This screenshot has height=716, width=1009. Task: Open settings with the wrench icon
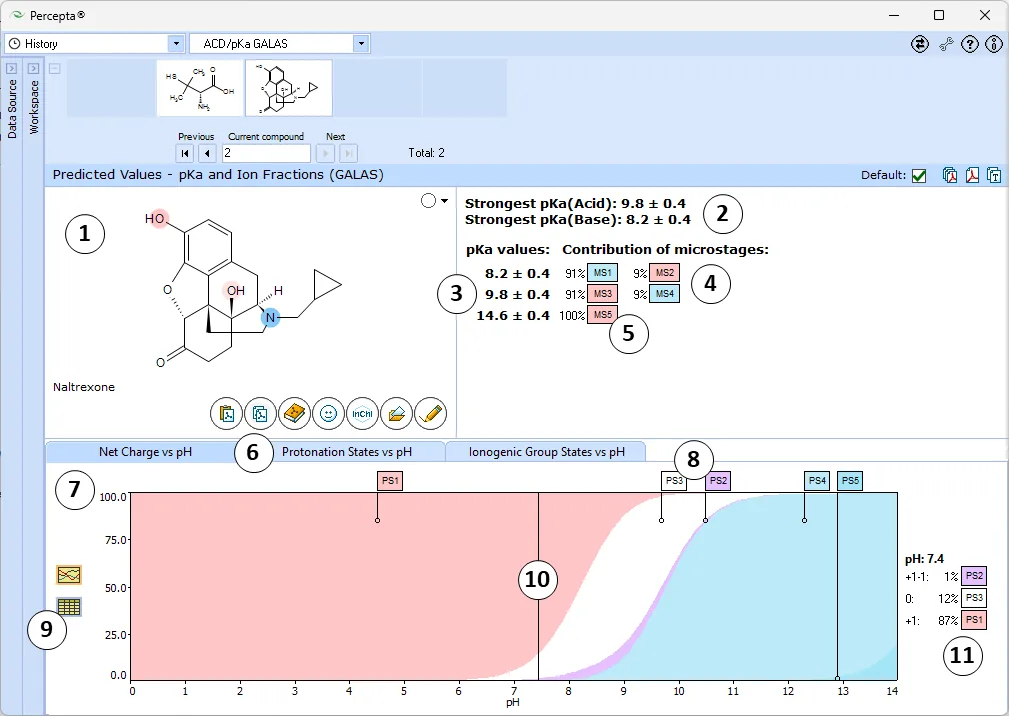point(945,44)
